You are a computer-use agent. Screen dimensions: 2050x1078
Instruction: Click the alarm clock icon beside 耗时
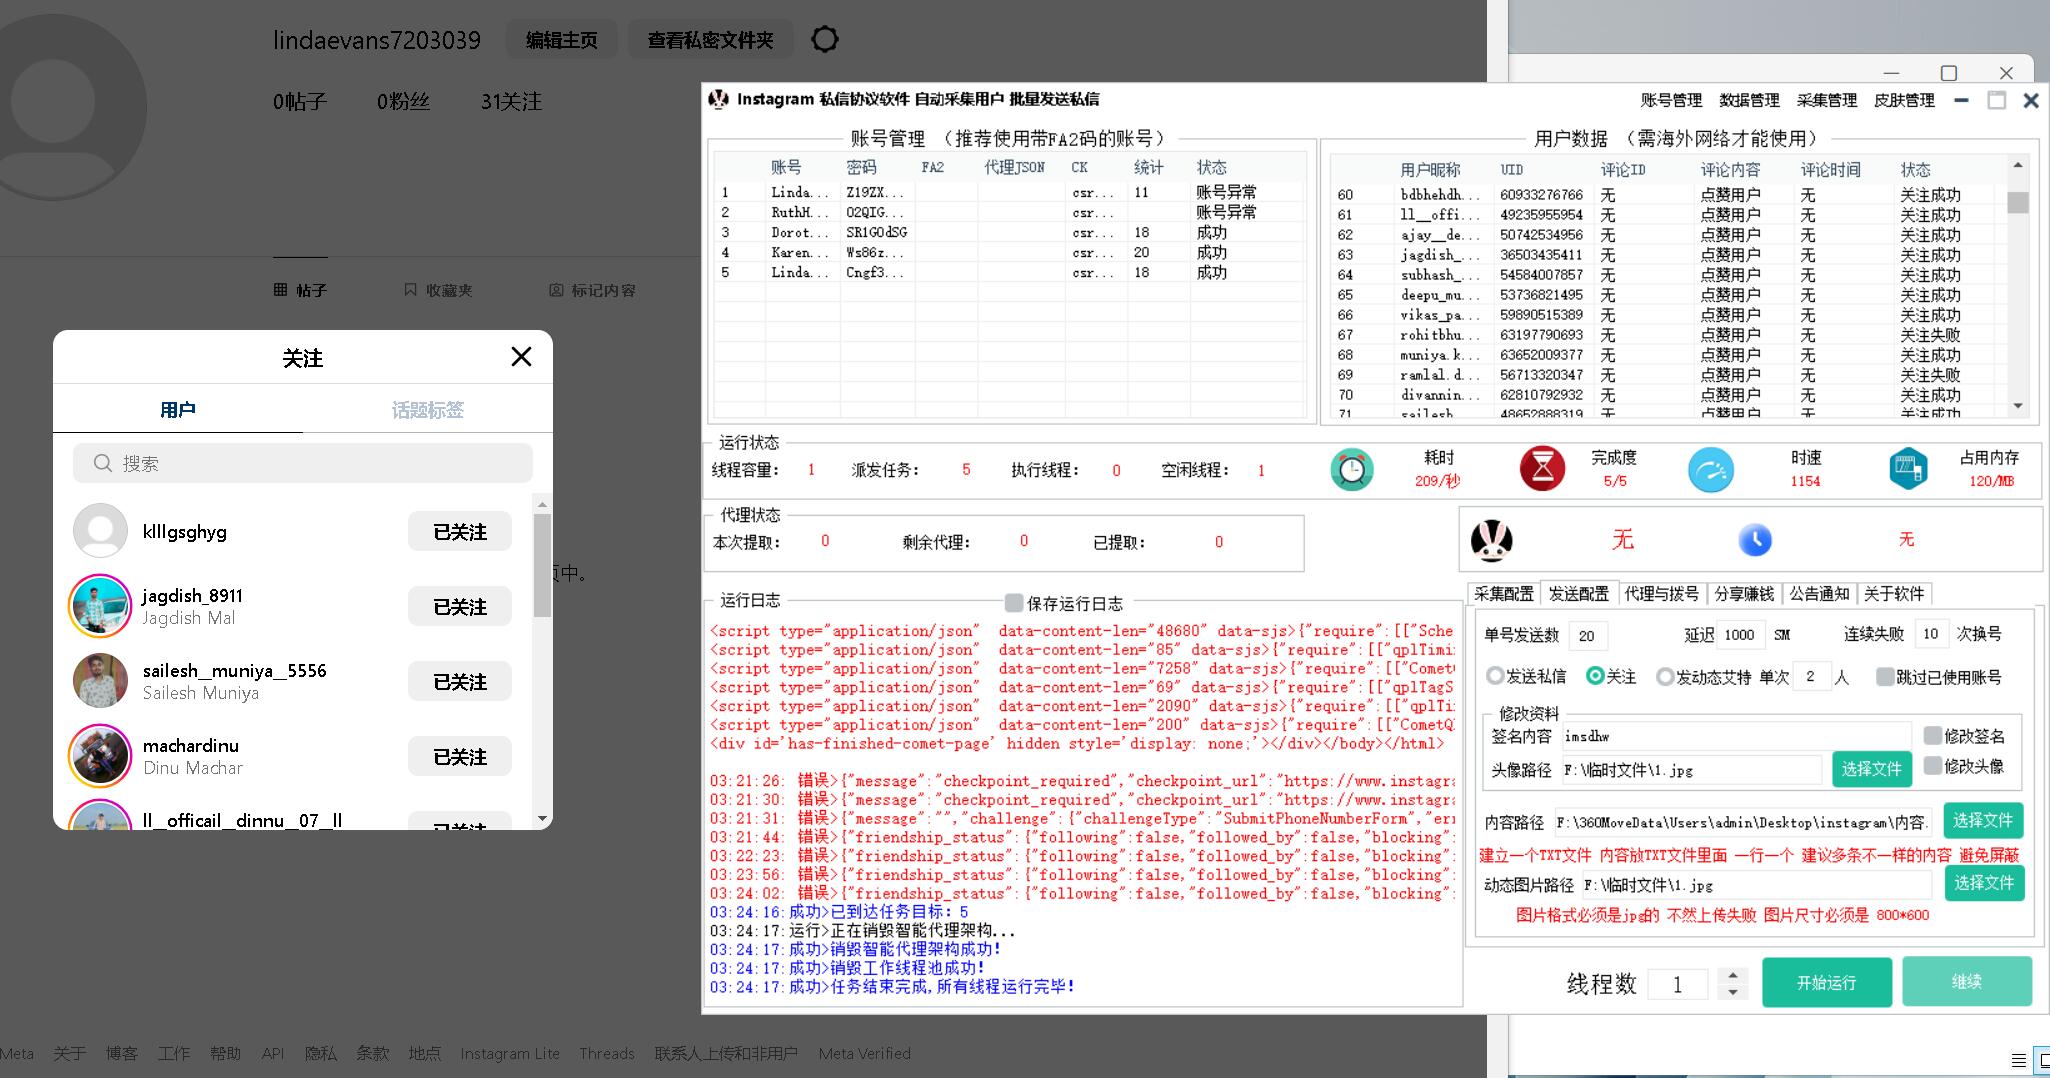[1351, 470]
